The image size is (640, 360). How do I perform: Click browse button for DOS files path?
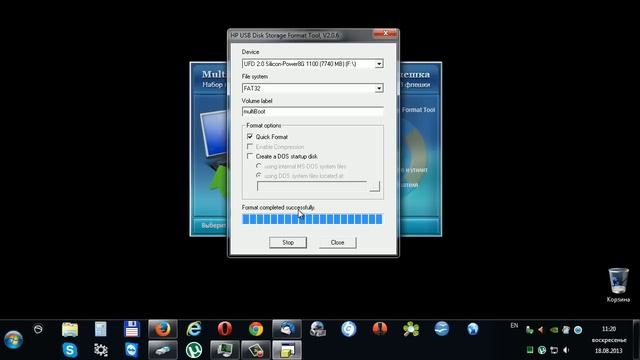(375, 186)
